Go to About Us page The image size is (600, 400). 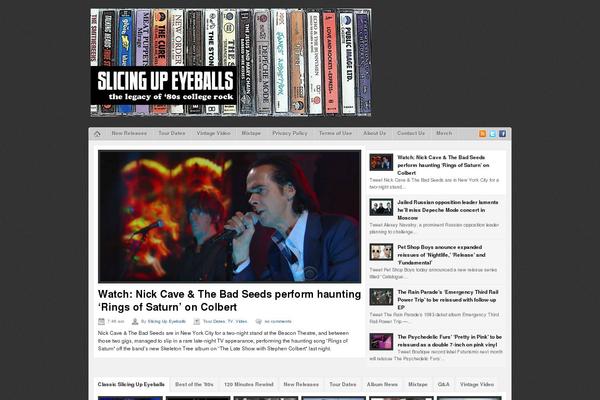(375, 133)
